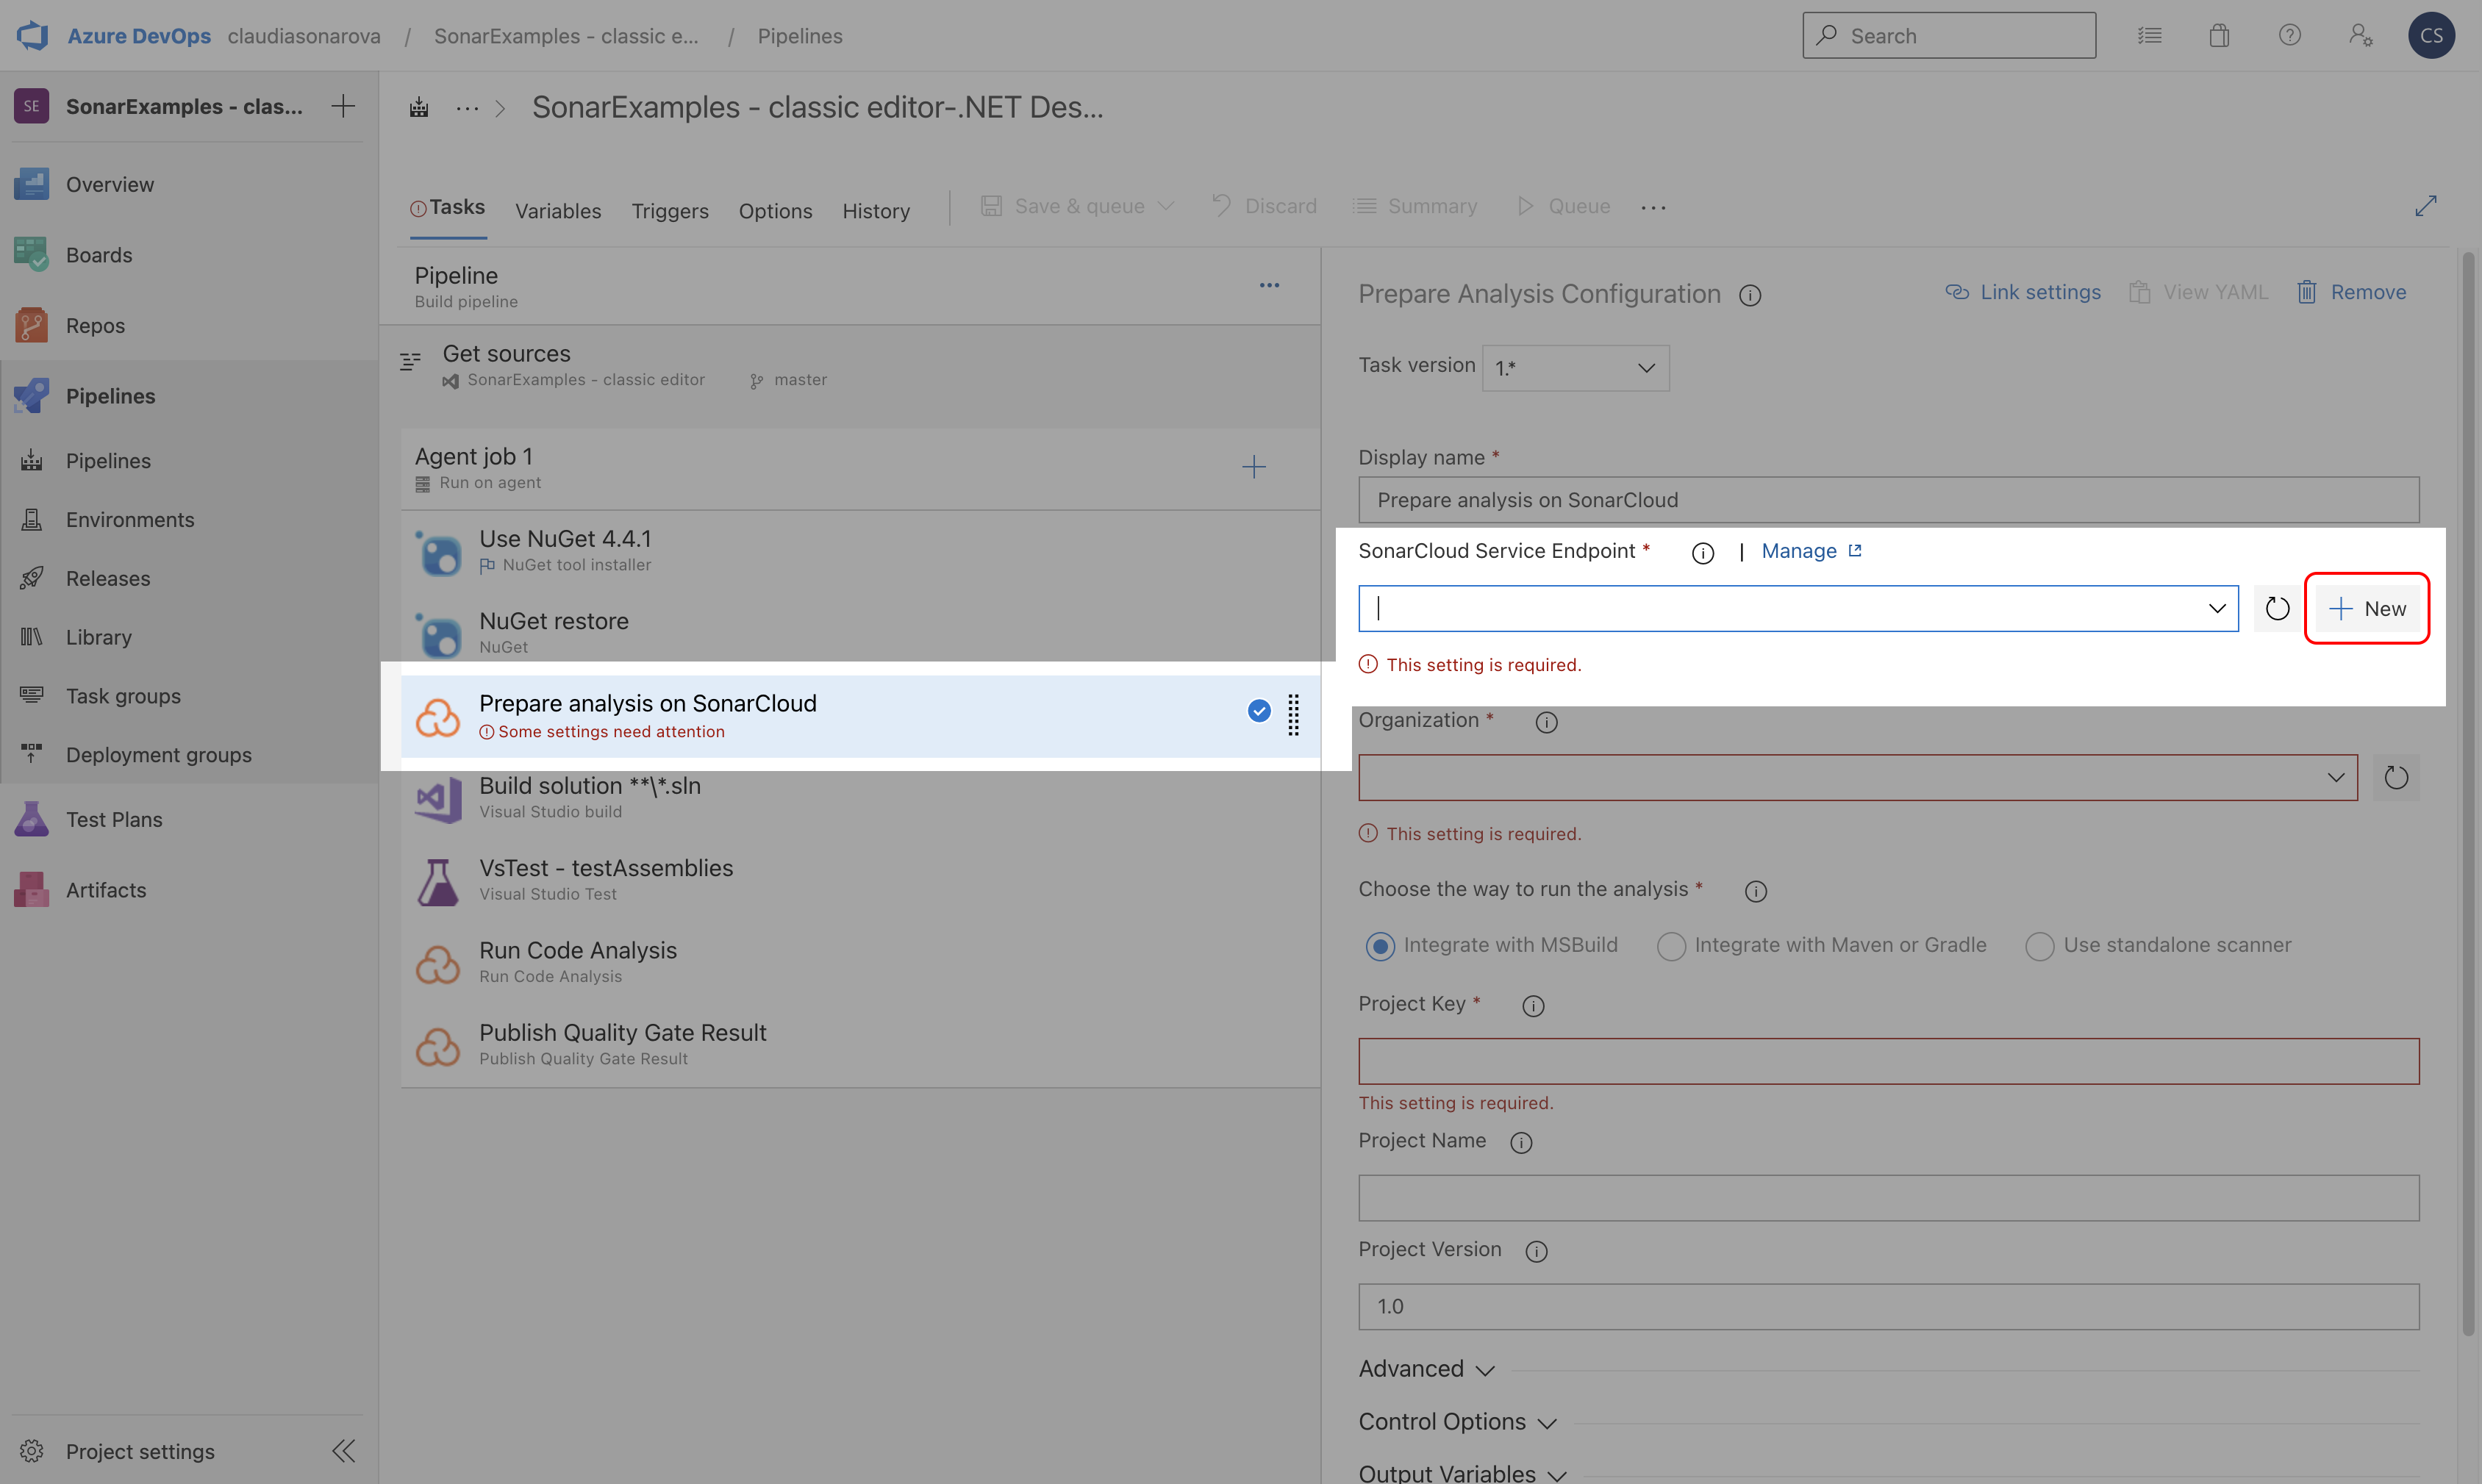Viewport: 2482px width, 1484px height.
Task: Open the CS account avatar
Action: pos(2431,36)
